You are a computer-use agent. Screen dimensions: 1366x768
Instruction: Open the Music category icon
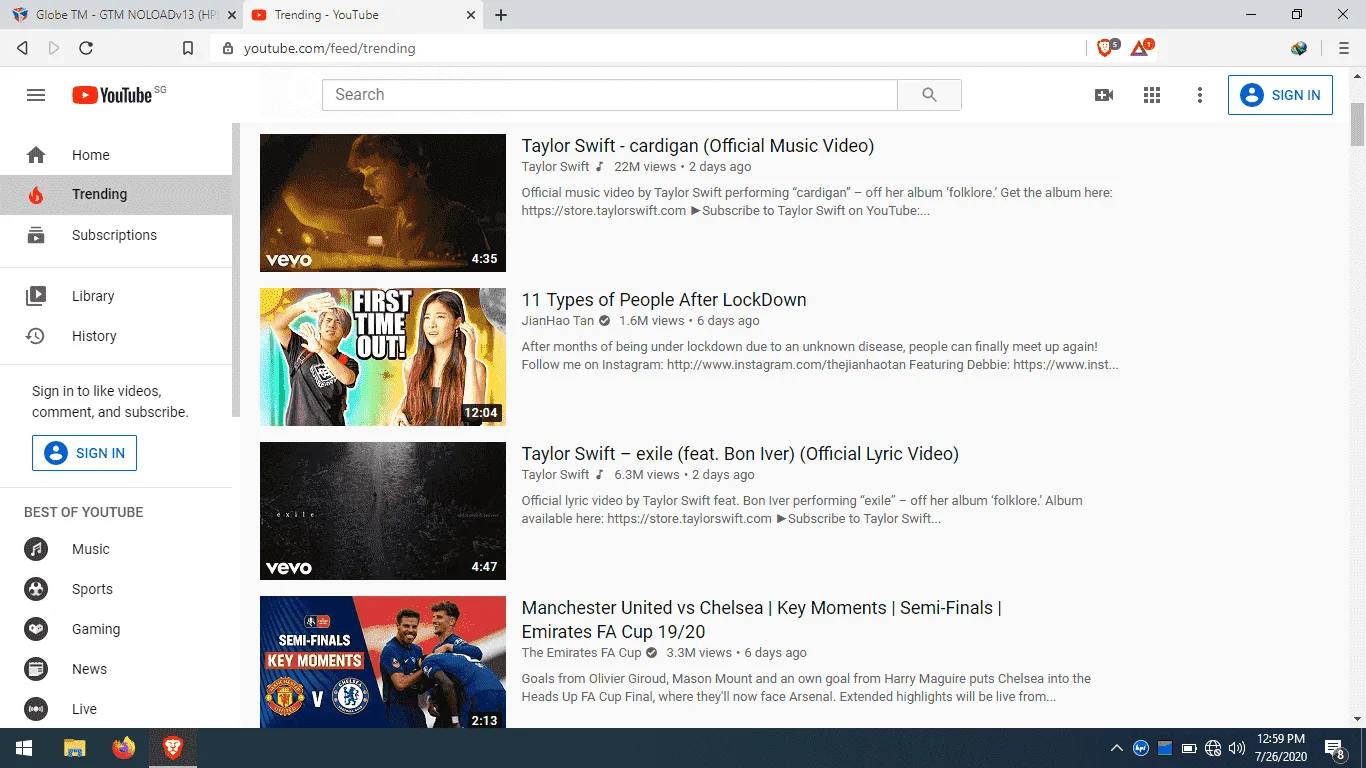tap(36, 549)
